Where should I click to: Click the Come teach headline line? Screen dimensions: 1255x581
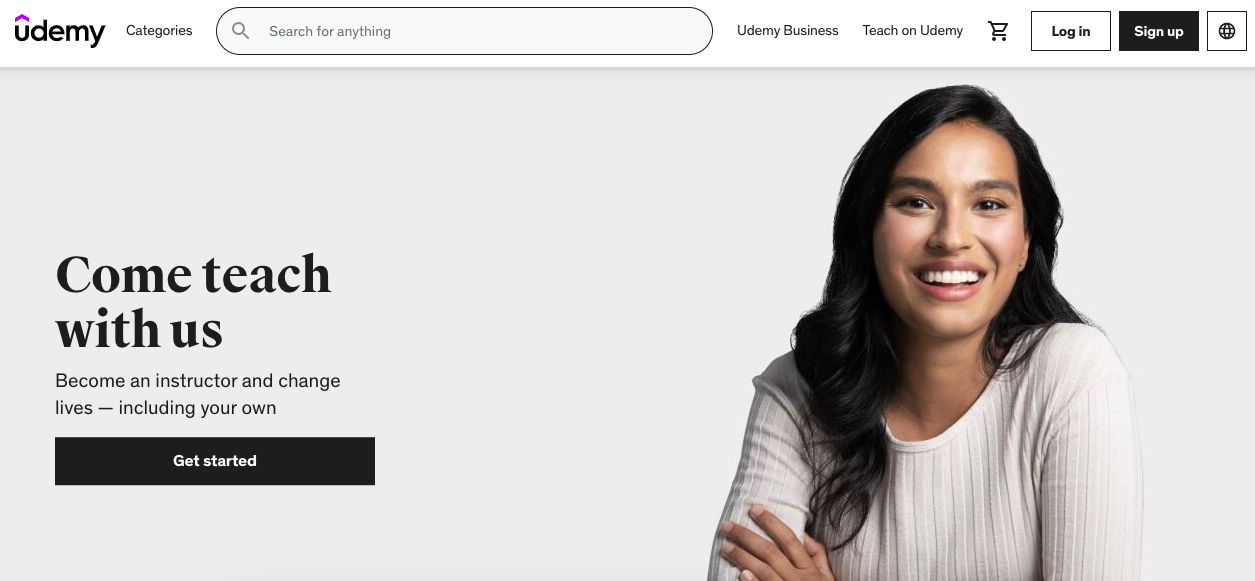click(x=193, y=274)
